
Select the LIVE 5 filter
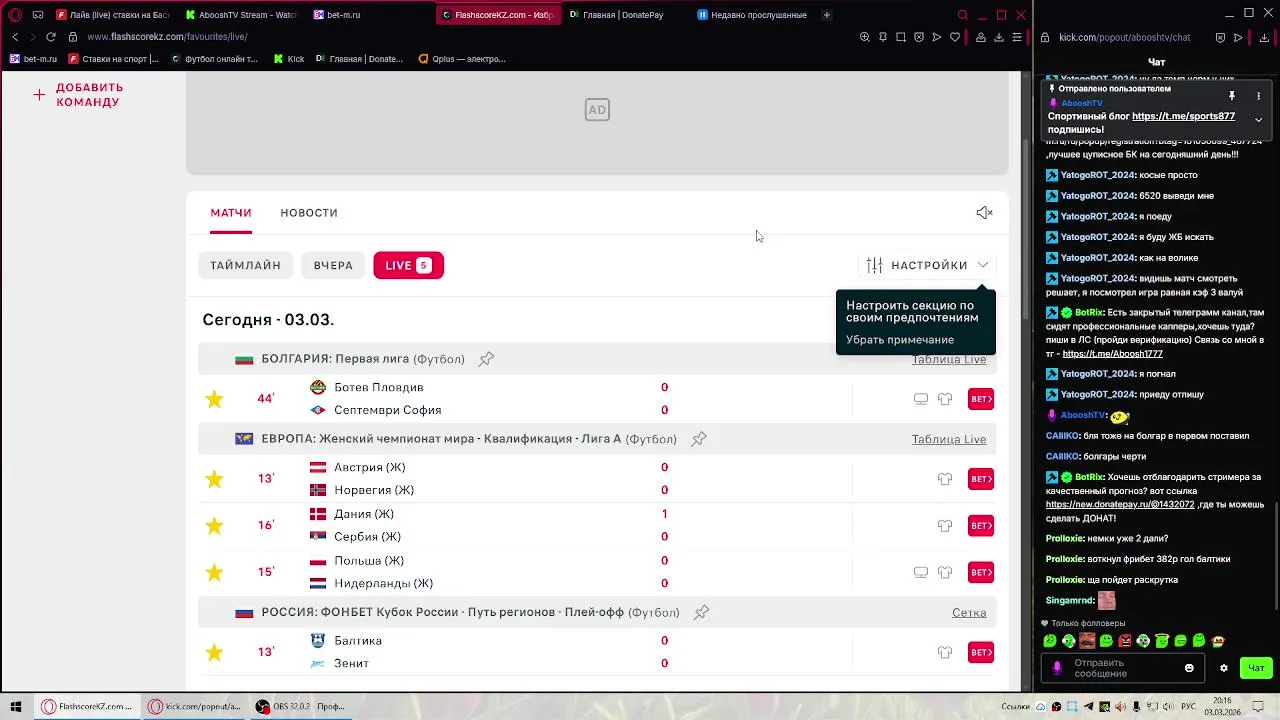[x=408, y=265]
